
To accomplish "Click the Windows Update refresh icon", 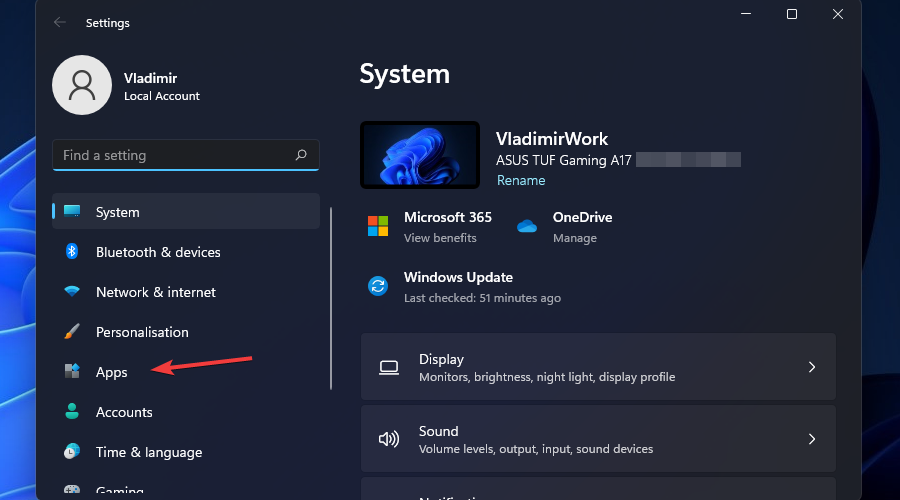I will 378,286.
